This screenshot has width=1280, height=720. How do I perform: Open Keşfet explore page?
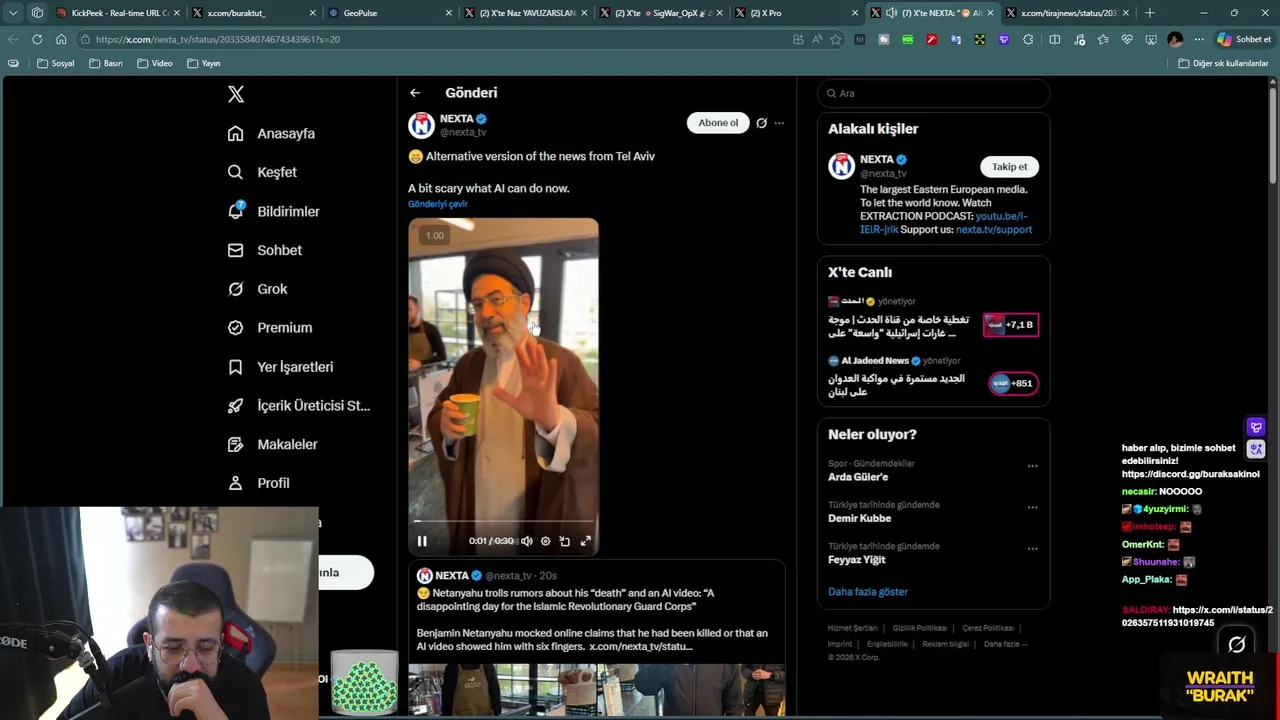262,172
